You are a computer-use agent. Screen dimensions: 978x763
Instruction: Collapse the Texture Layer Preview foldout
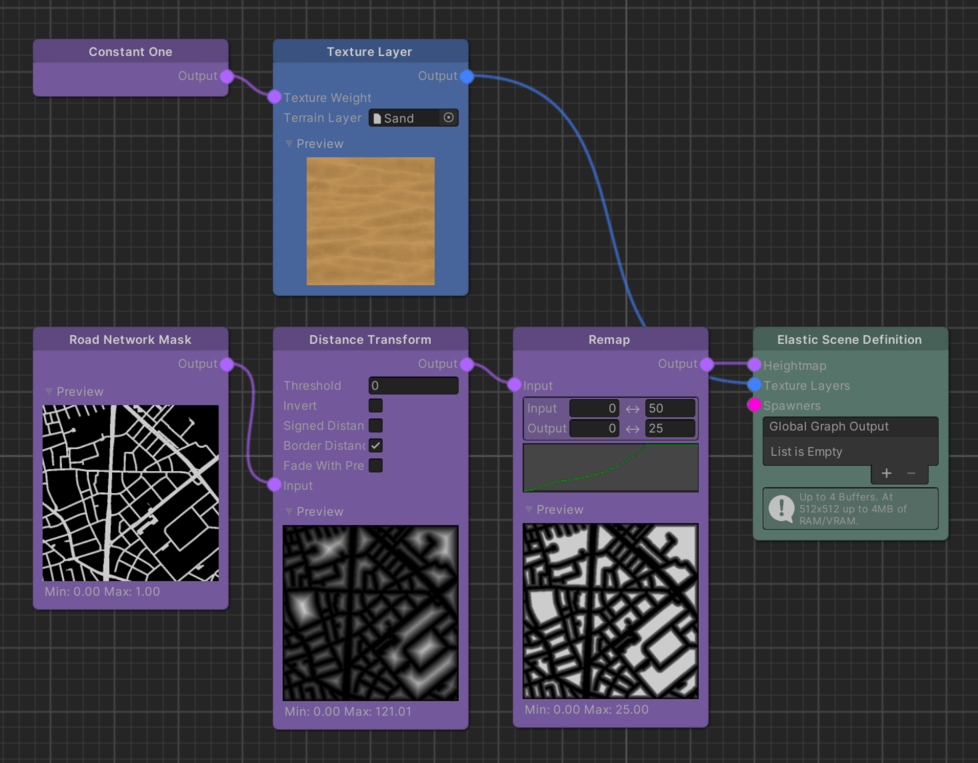pos(290,144)
